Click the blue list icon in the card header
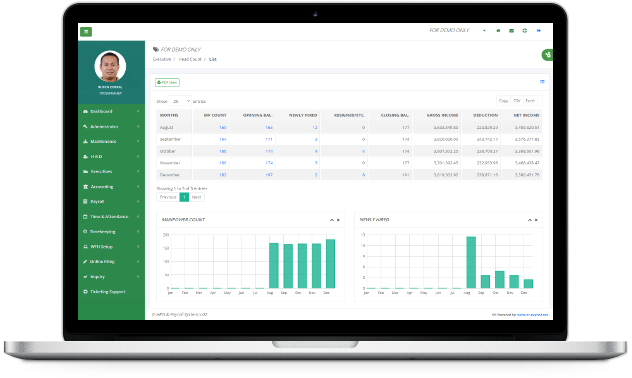Image resolution: width=632 pixels, height=378 pixels. point(542,81)
